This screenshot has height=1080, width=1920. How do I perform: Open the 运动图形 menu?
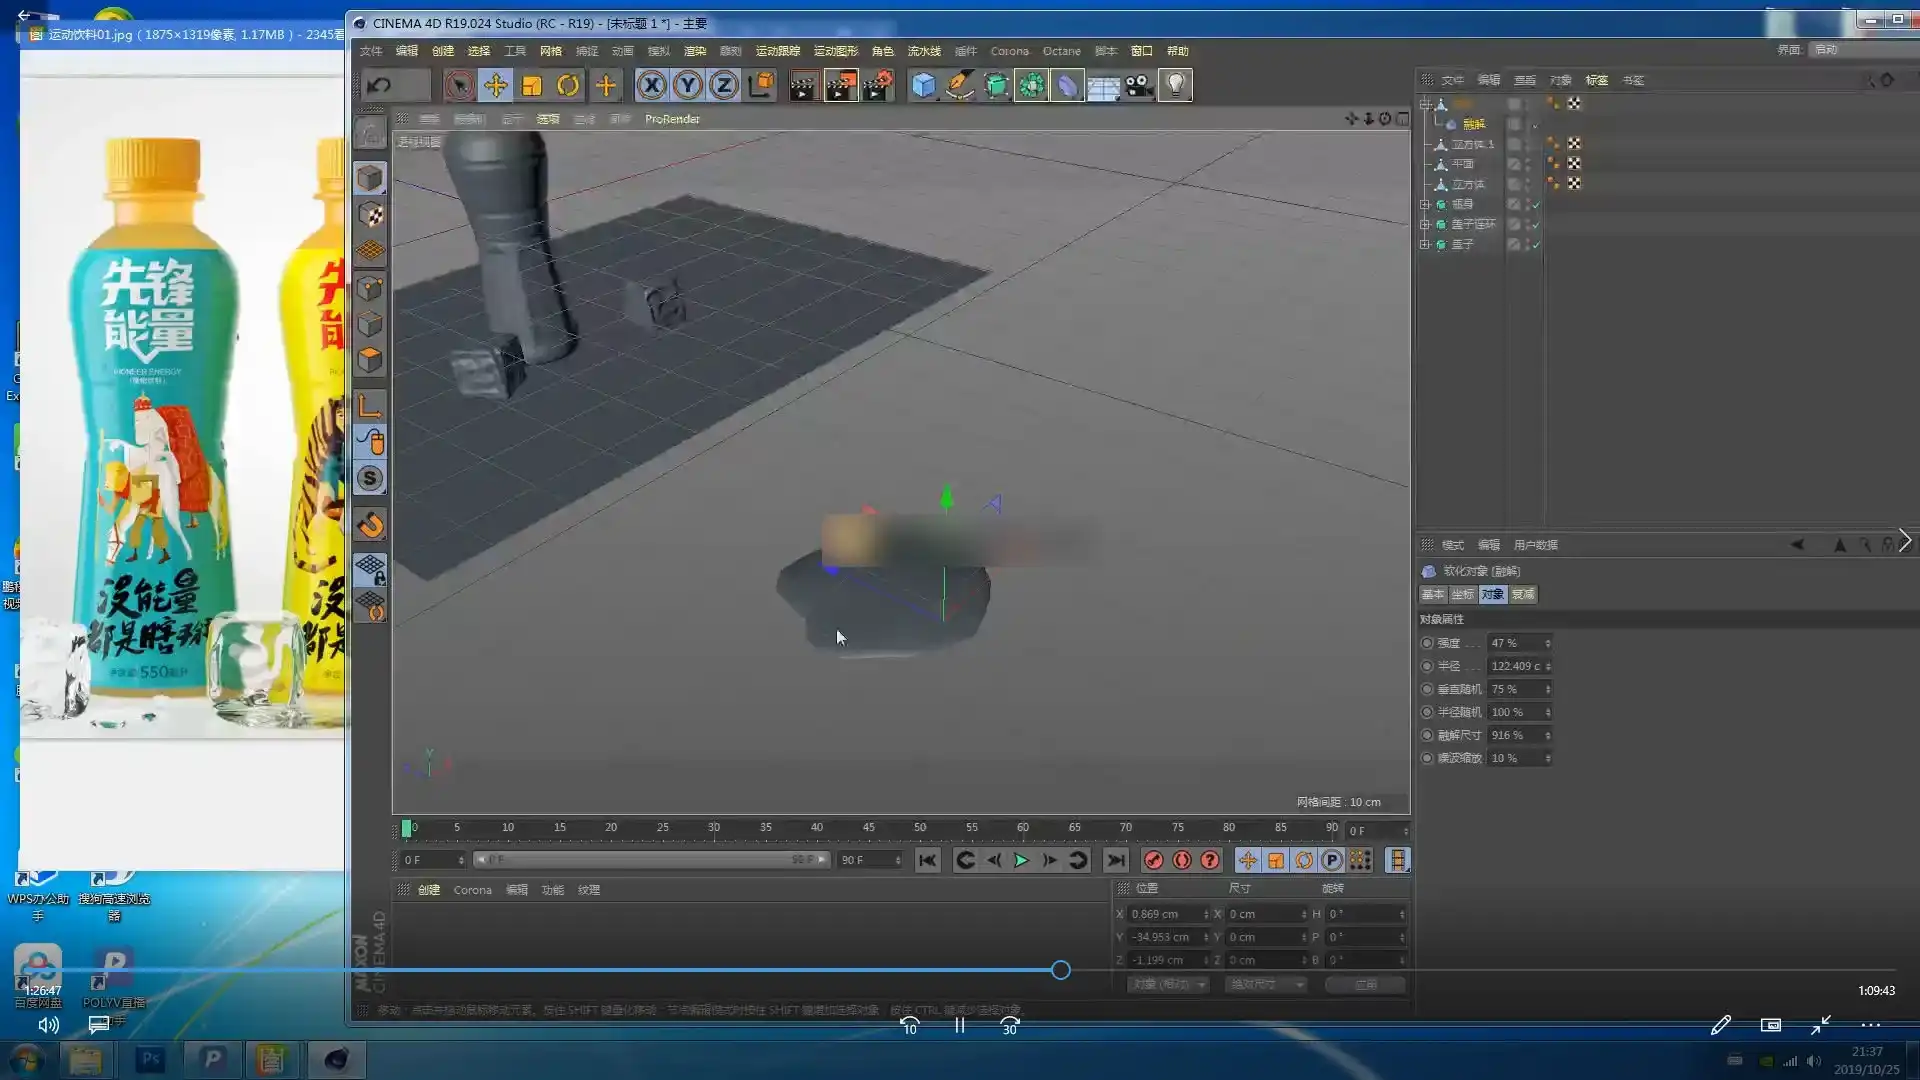tap(835, 51)
